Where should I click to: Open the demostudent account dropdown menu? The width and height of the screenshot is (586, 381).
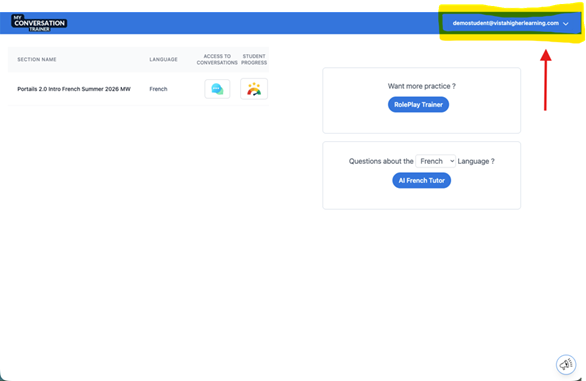coord(510,23)
